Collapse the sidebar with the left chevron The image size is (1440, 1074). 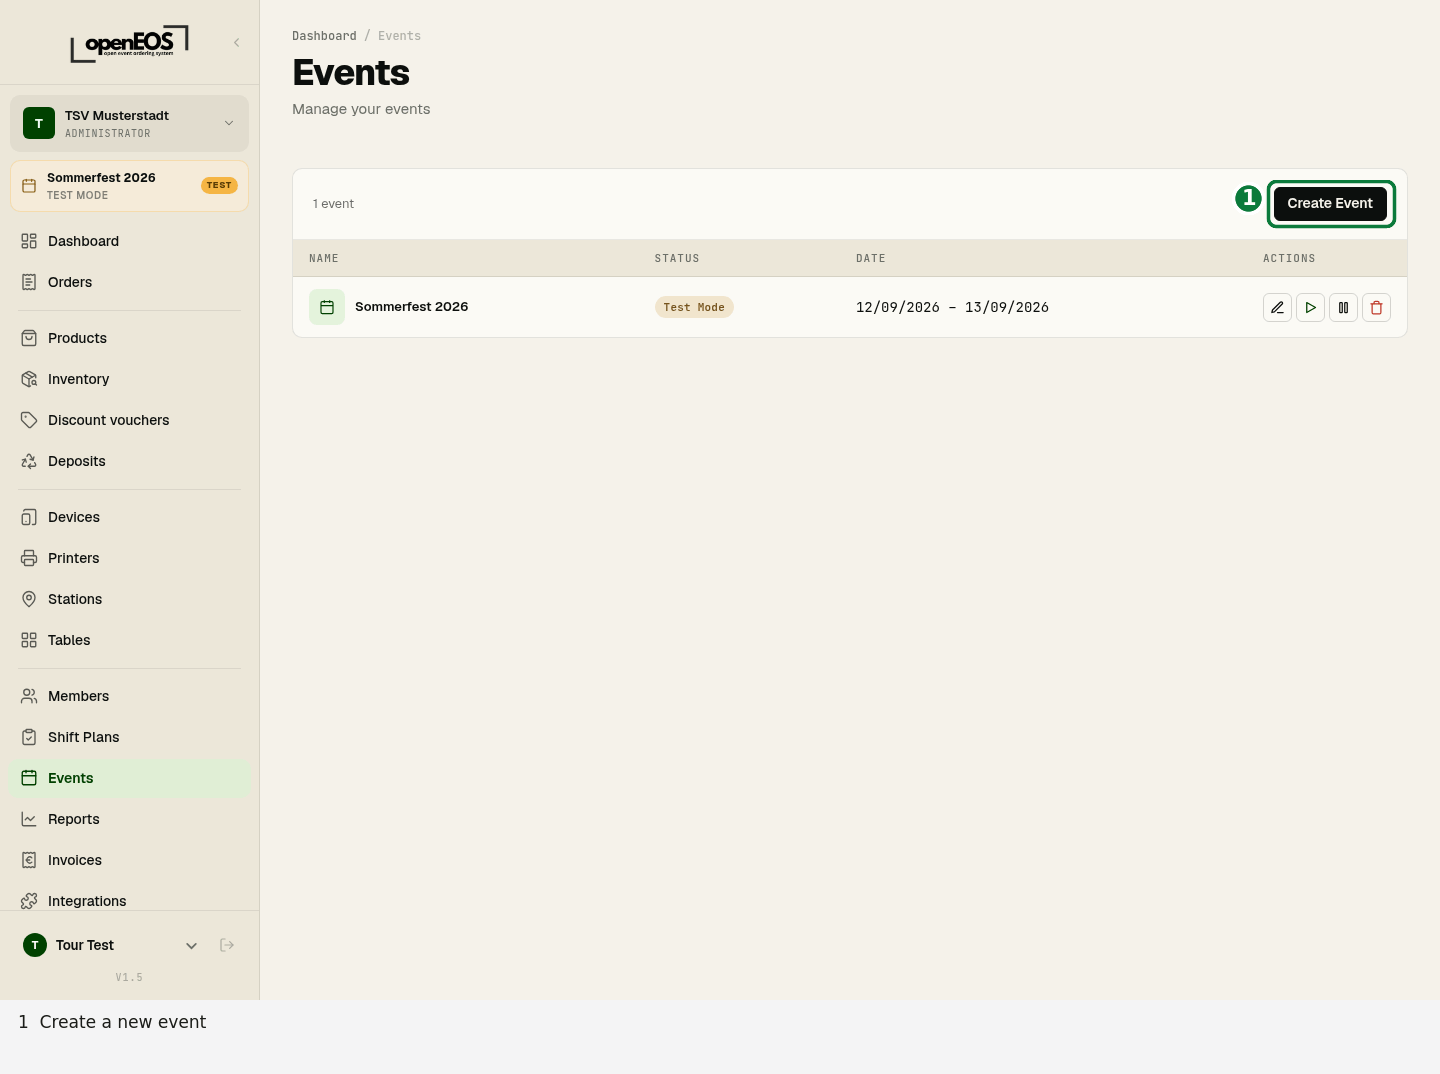pos(237,42)
